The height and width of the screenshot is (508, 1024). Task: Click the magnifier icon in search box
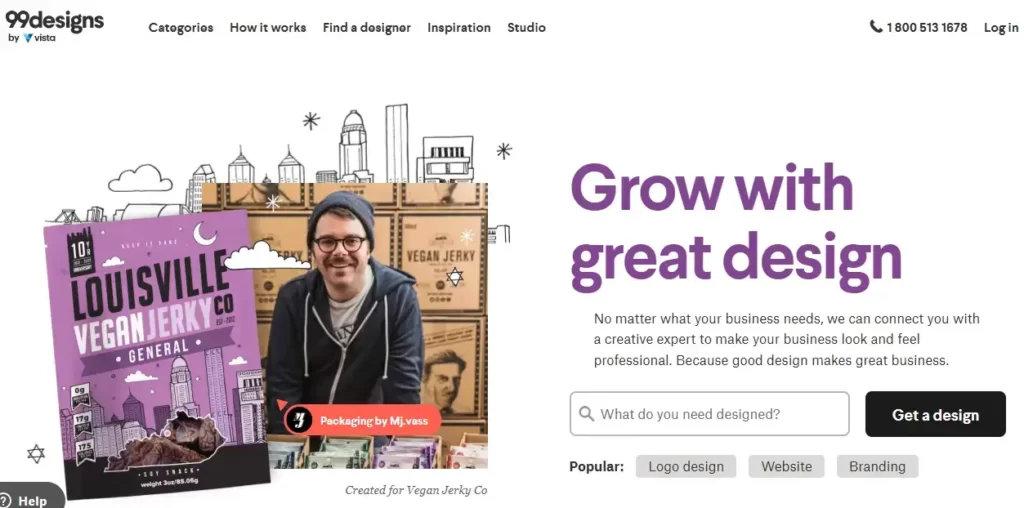point(586,414)
